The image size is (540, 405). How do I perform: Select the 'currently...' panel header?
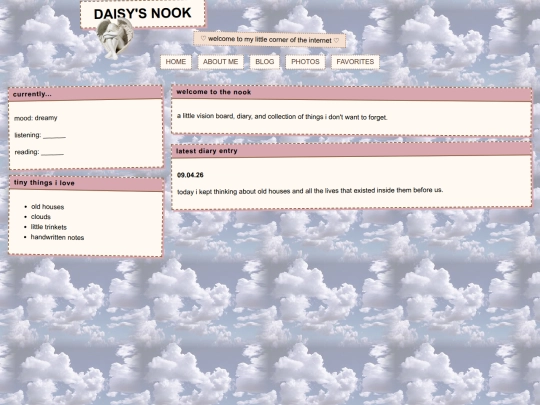pyautogui.click(x=85, y=94)
